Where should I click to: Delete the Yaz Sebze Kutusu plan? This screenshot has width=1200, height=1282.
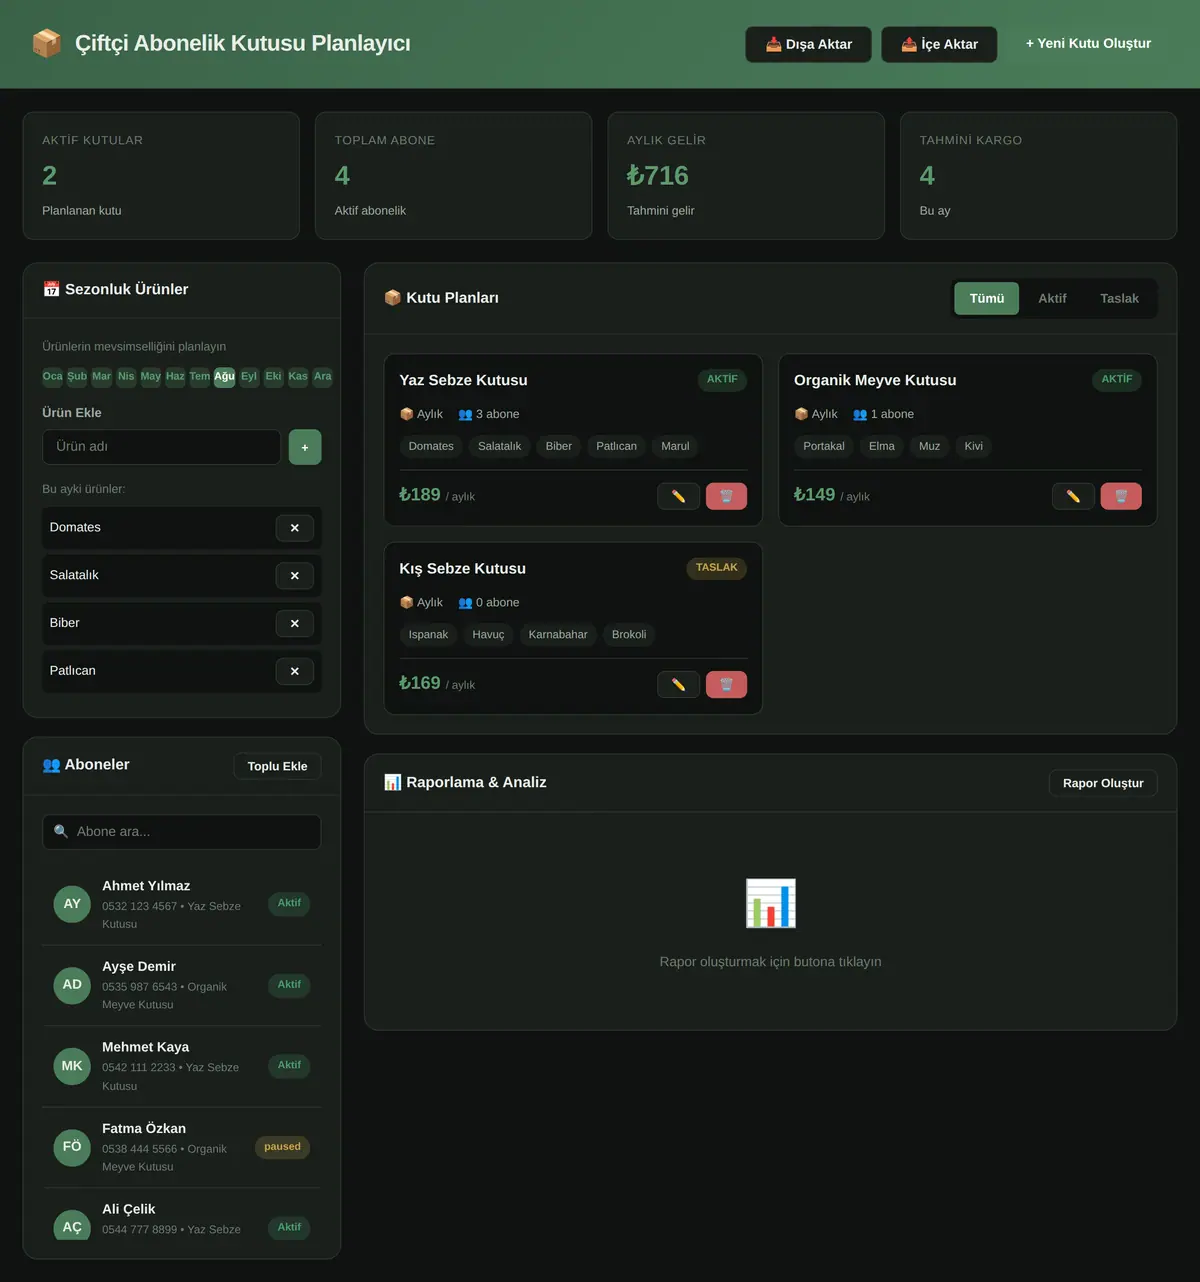pyautogui.click(x=726, y=496)
